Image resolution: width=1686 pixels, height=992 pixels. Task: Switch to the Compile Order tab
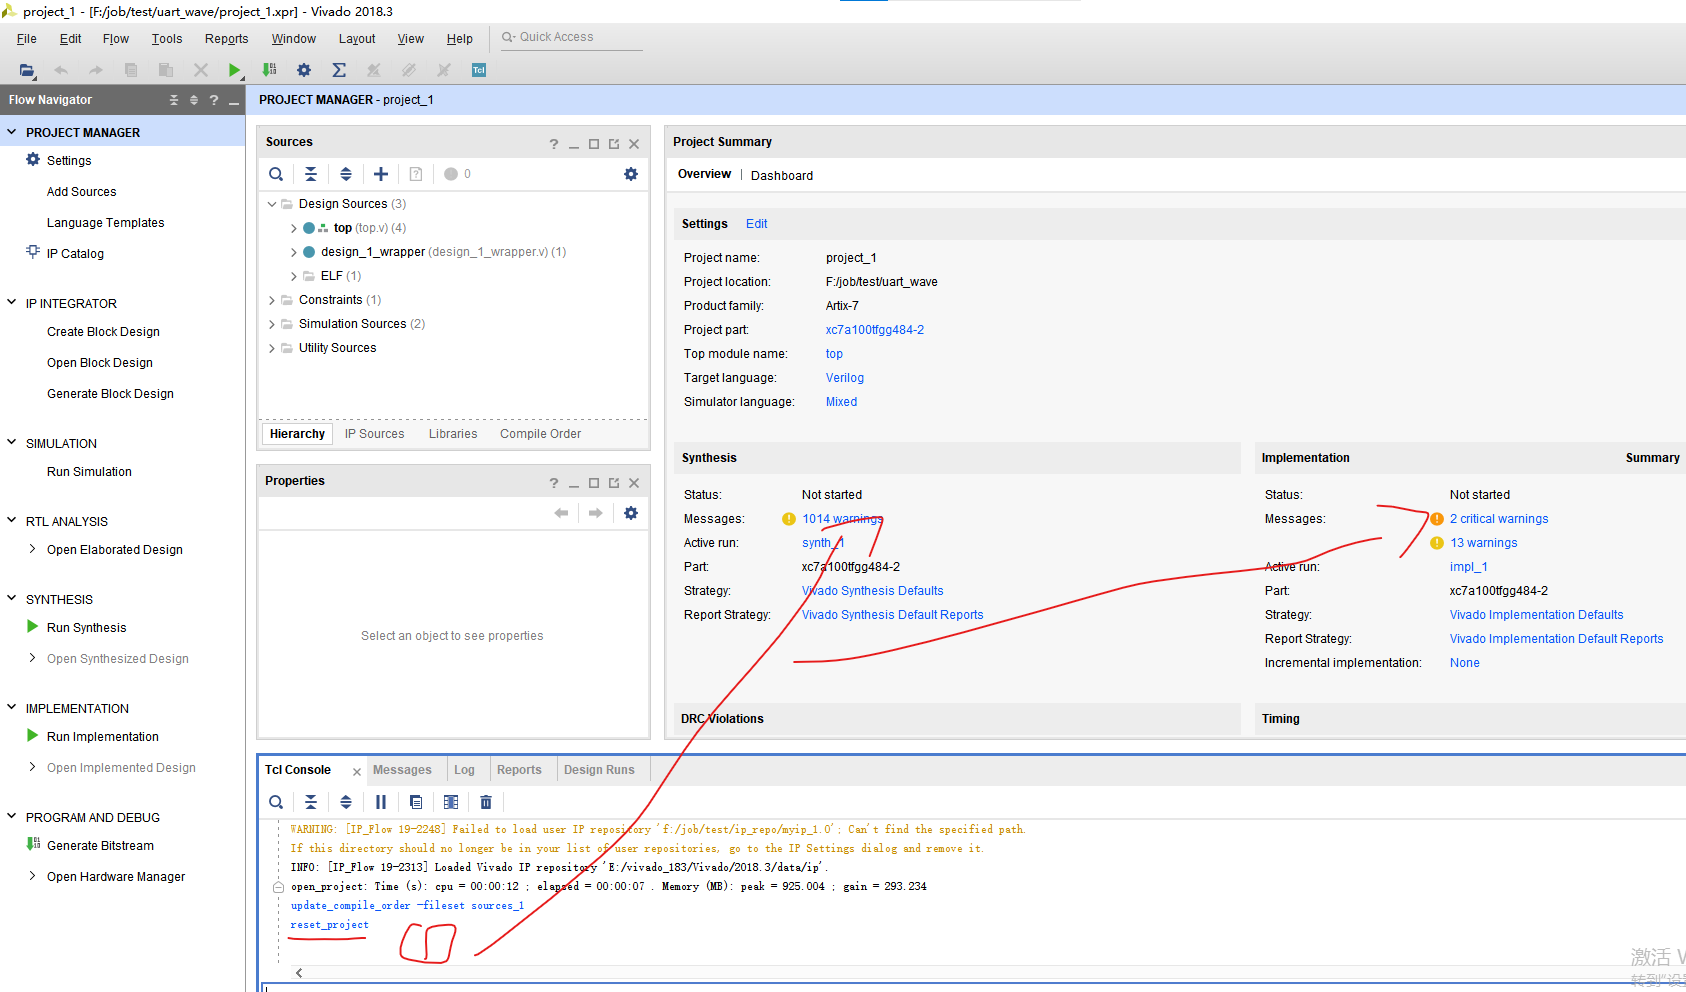pyautogui.click(x=540, y=434)
